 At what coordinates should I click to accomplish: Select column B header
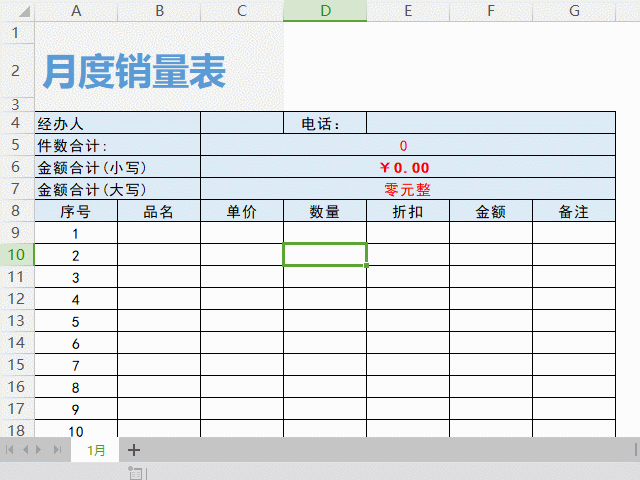[159, 11]
